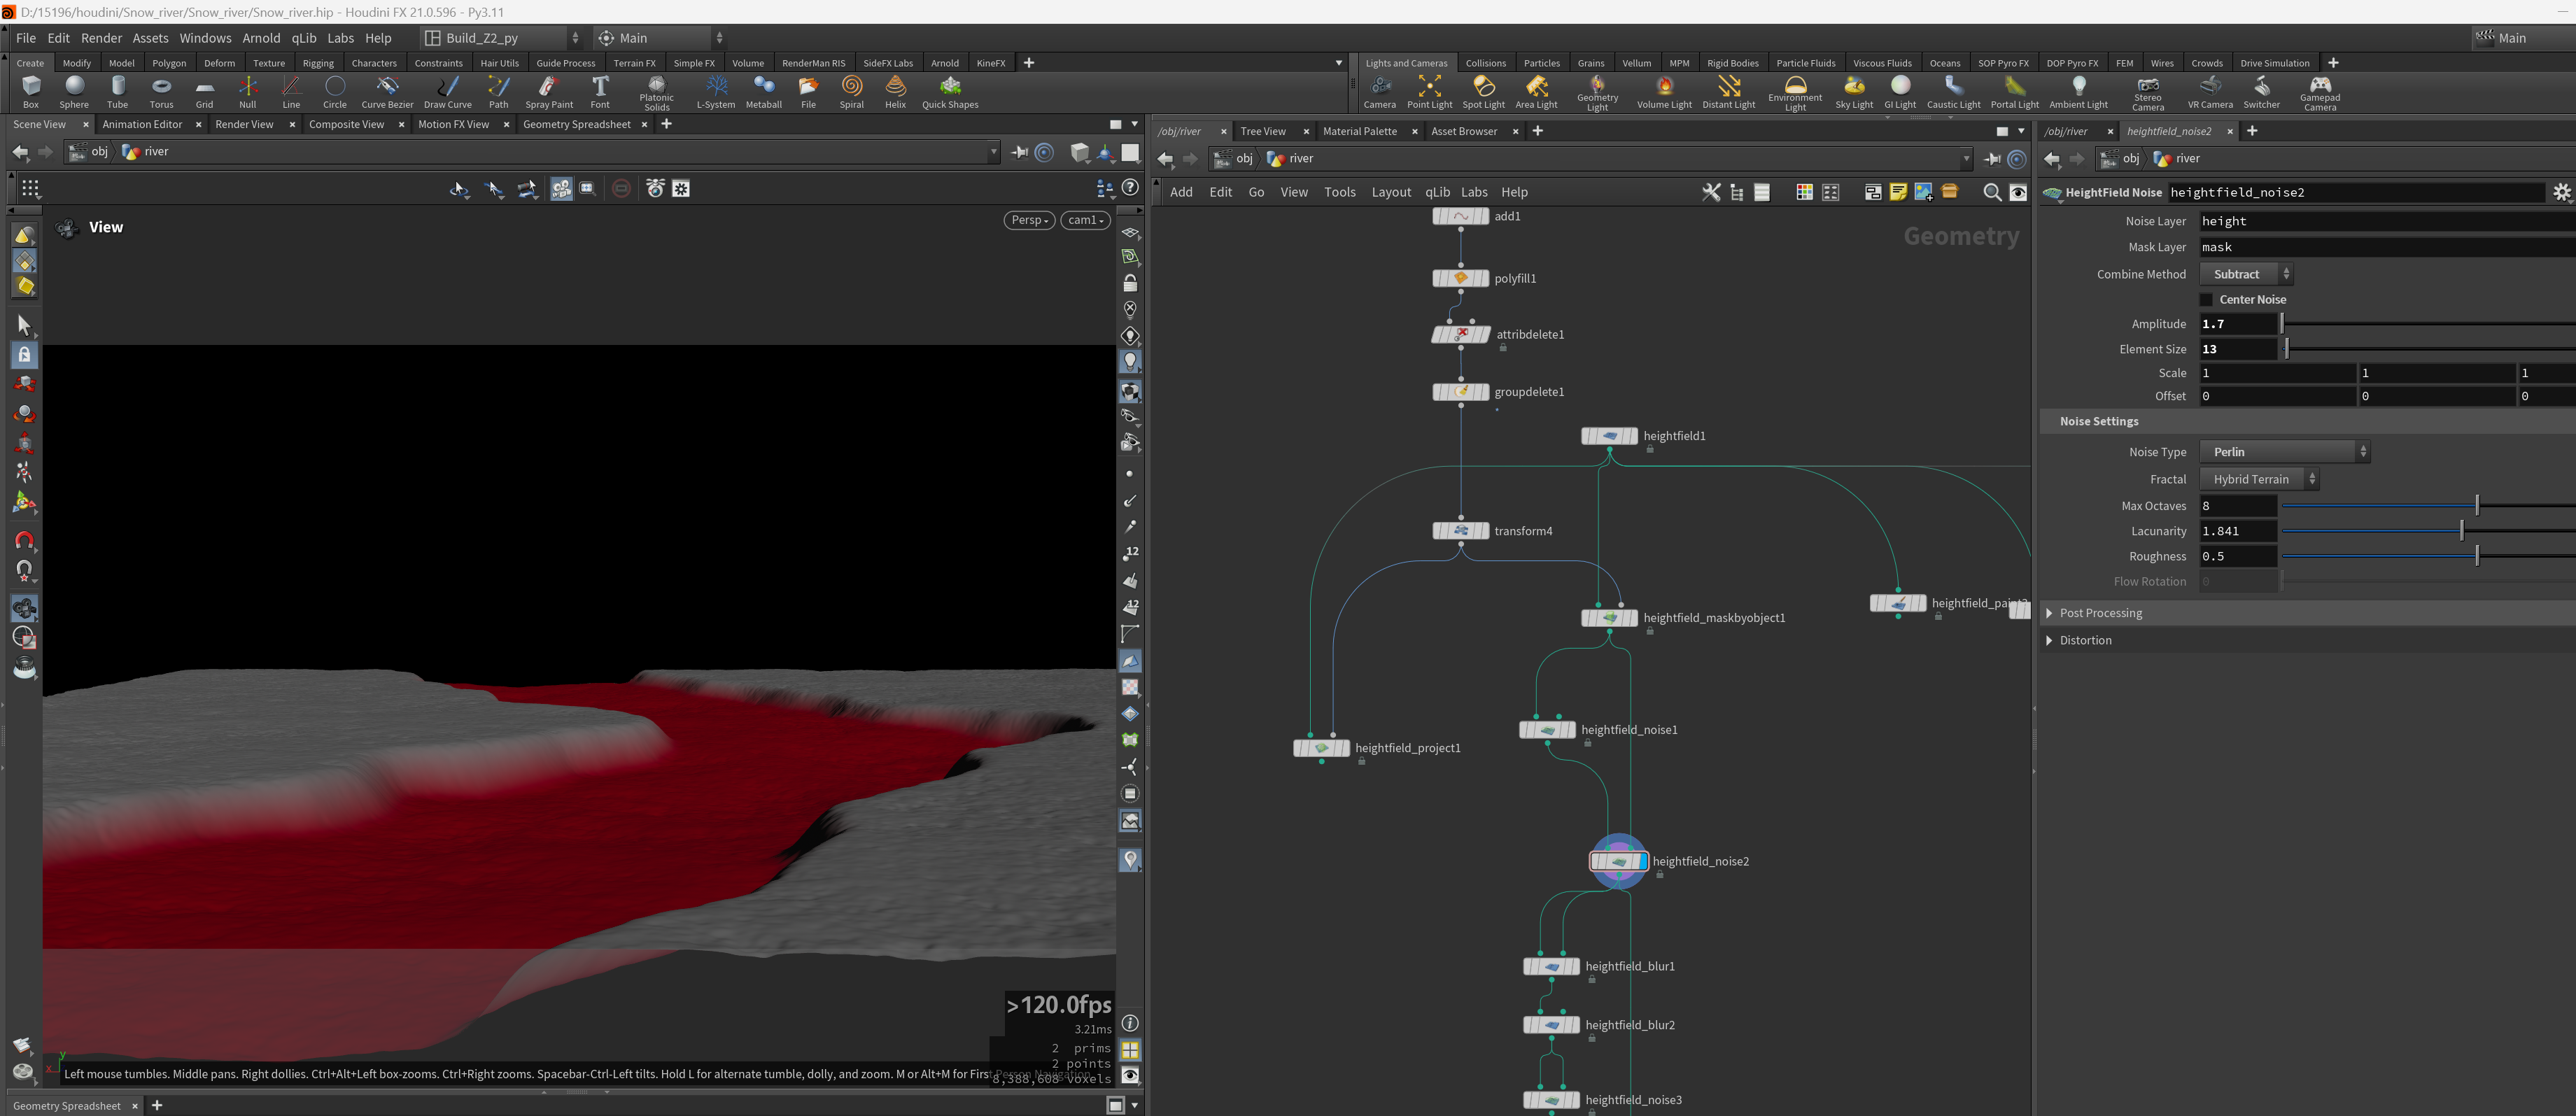Open the Render menu
Viewport: 2576px width, 1116px height.
[x=101, y=38]
